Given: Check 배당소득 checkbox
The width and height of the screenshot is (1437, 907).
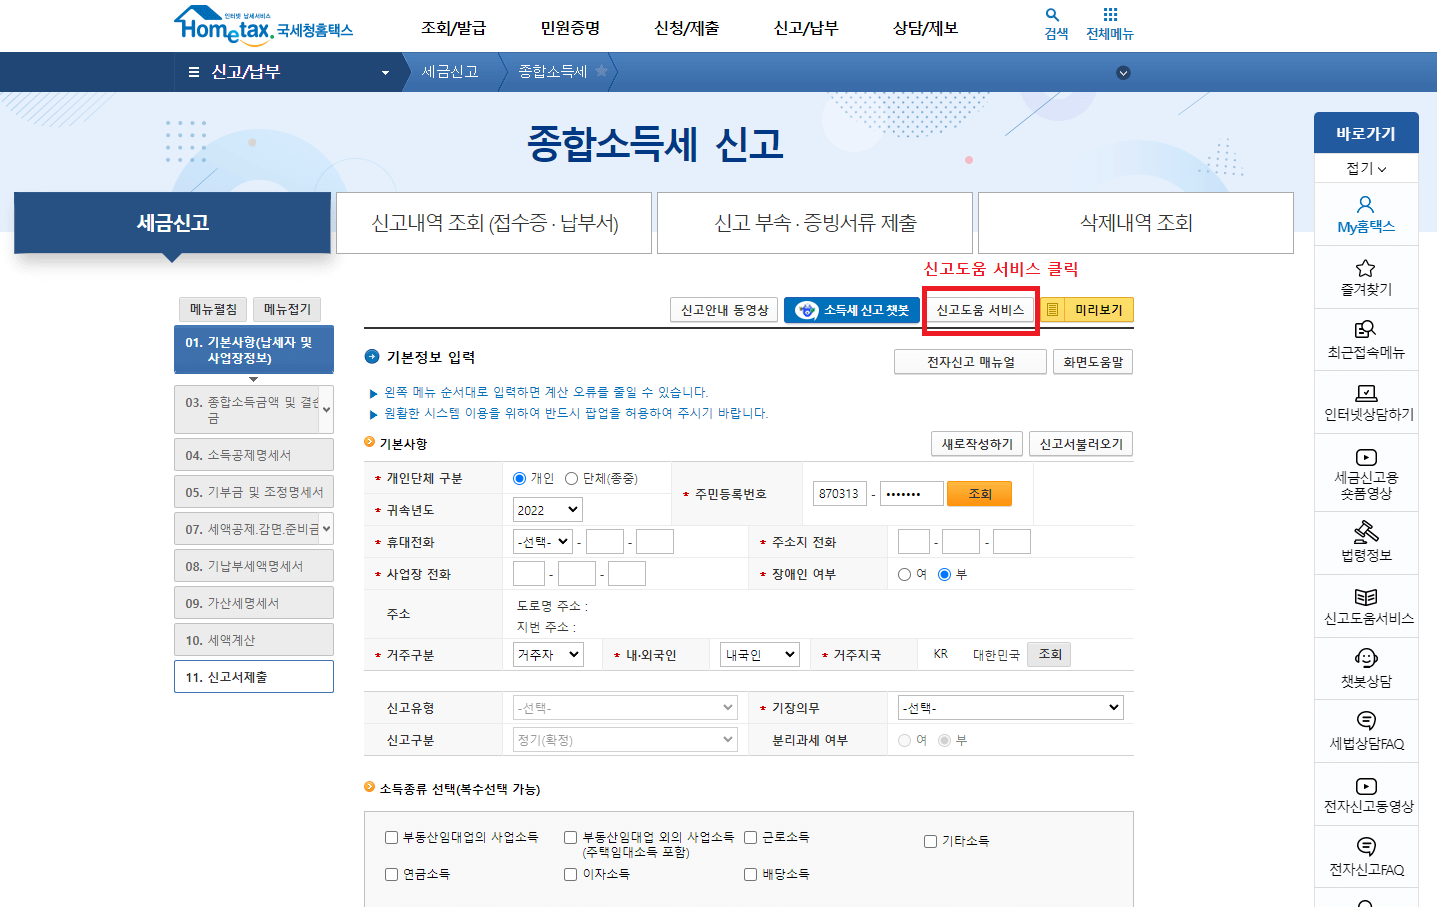Looking at the screenshot, I should click(750, 875).
